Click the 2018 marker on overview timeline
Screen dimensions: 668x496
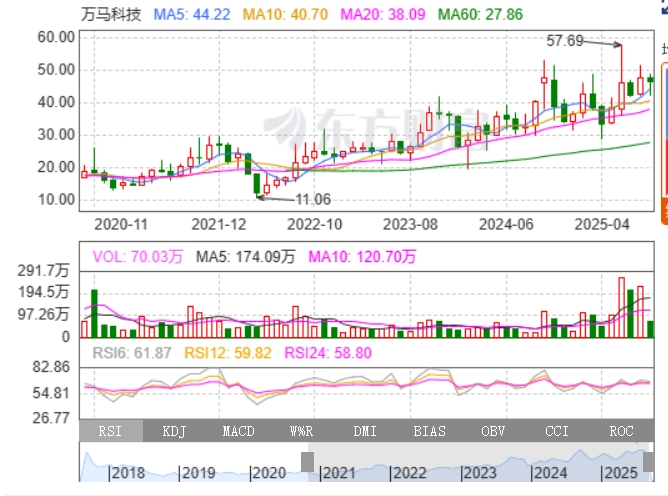[x=127, y=473]
